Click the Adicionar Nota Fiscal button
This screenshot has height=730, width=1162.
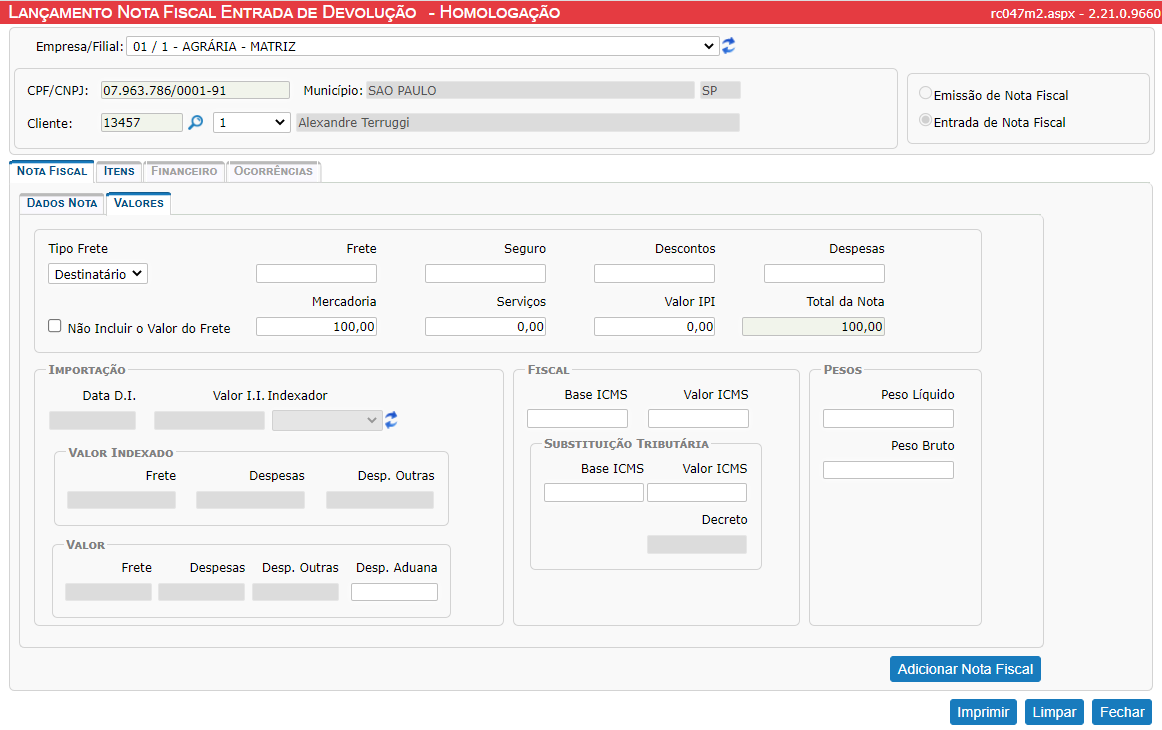(x=965, y=669)
